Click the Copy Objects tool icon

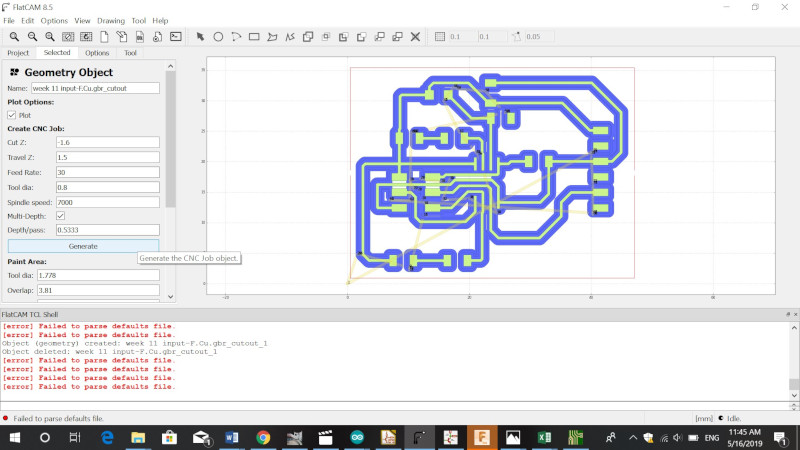click(x=397, y=37)
